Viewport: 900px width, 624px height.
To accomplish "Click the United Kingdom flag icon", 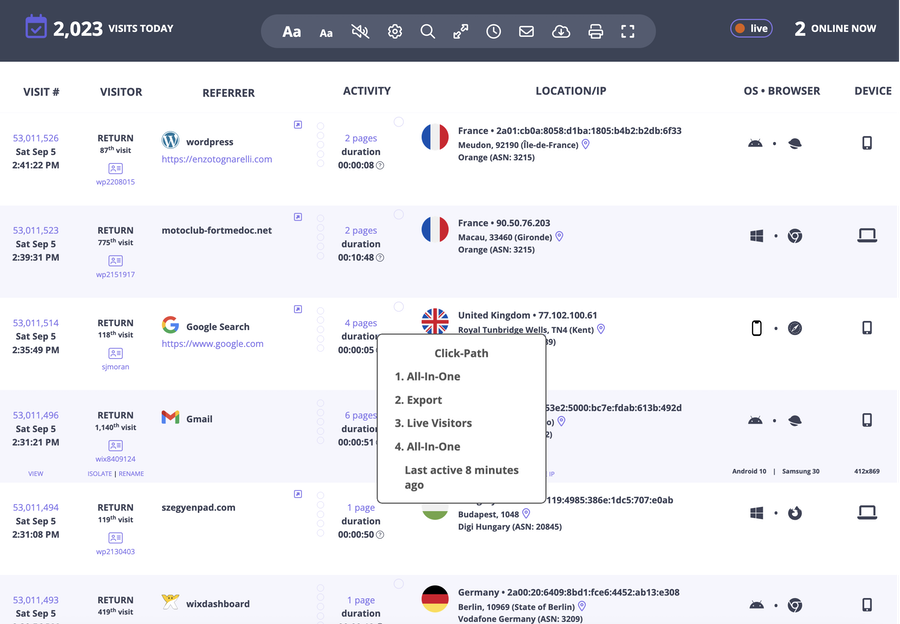I will click(x=435, y=321).
